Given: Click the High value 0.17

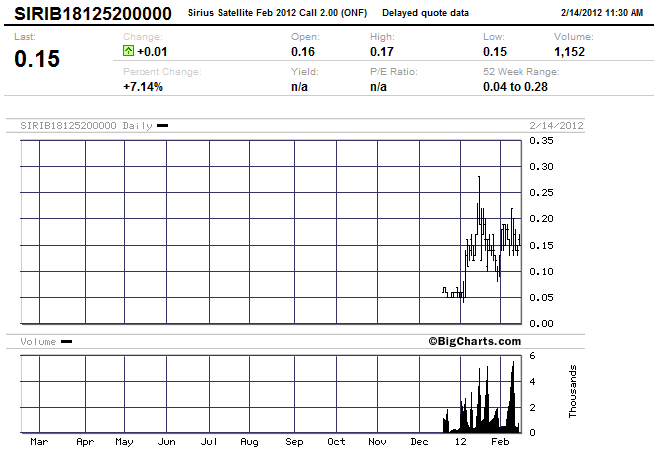Looking at the screenshot, I should (382, 52).
